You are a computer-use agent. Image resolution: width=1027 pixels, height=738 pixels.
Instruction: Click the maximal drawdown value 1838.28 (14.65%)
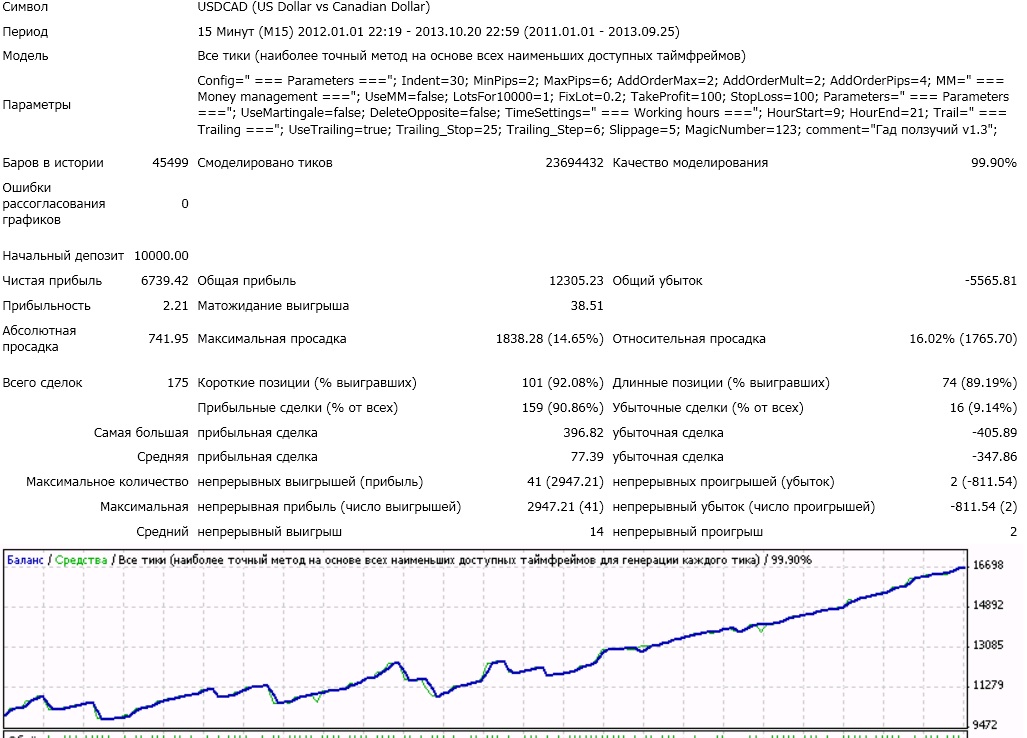click(550, 339)
